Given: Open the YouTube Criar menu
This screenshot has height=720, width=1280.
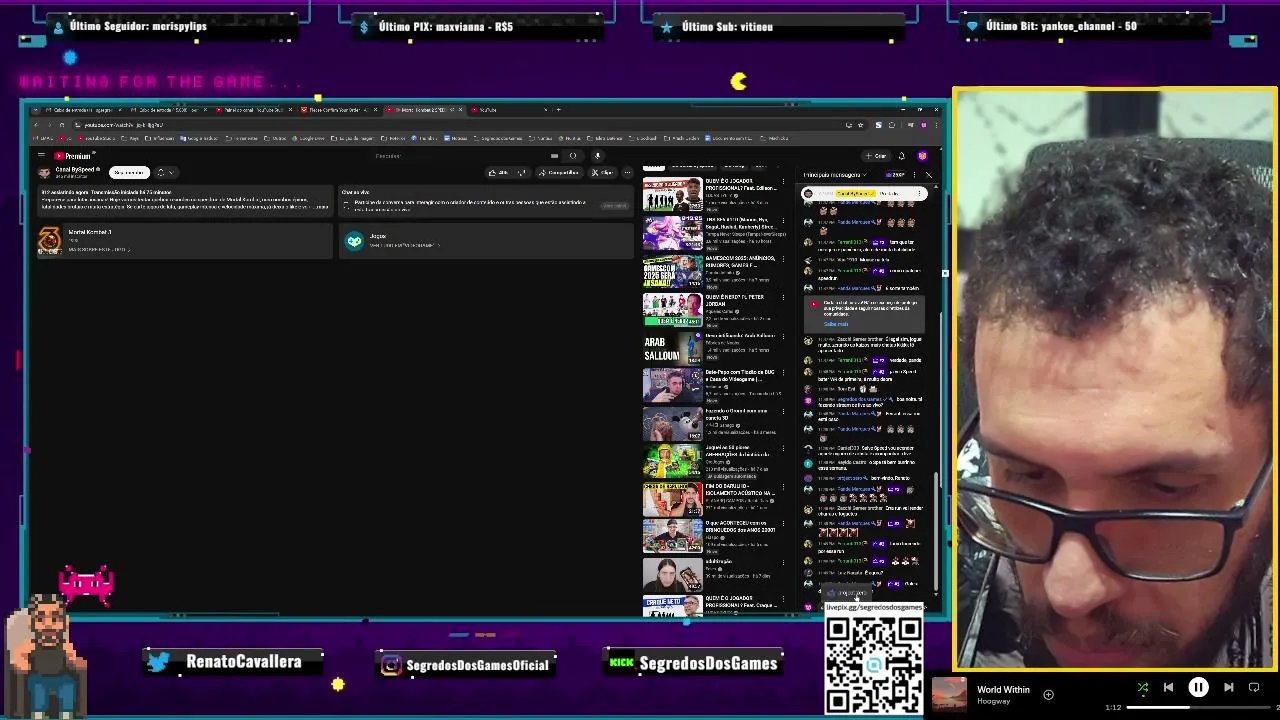Looking at the screenshot, I should [876, 156].
